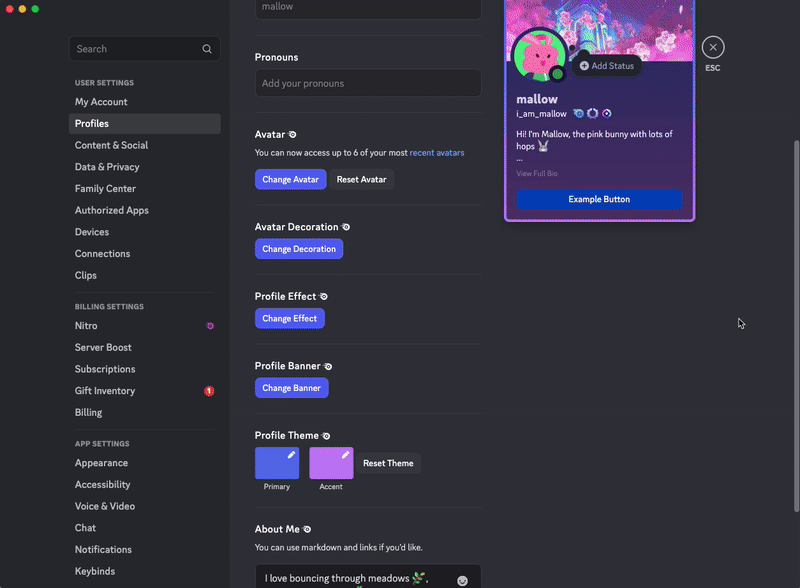Focus the settings Search field
800x588 pixels.
coord(145,49)
